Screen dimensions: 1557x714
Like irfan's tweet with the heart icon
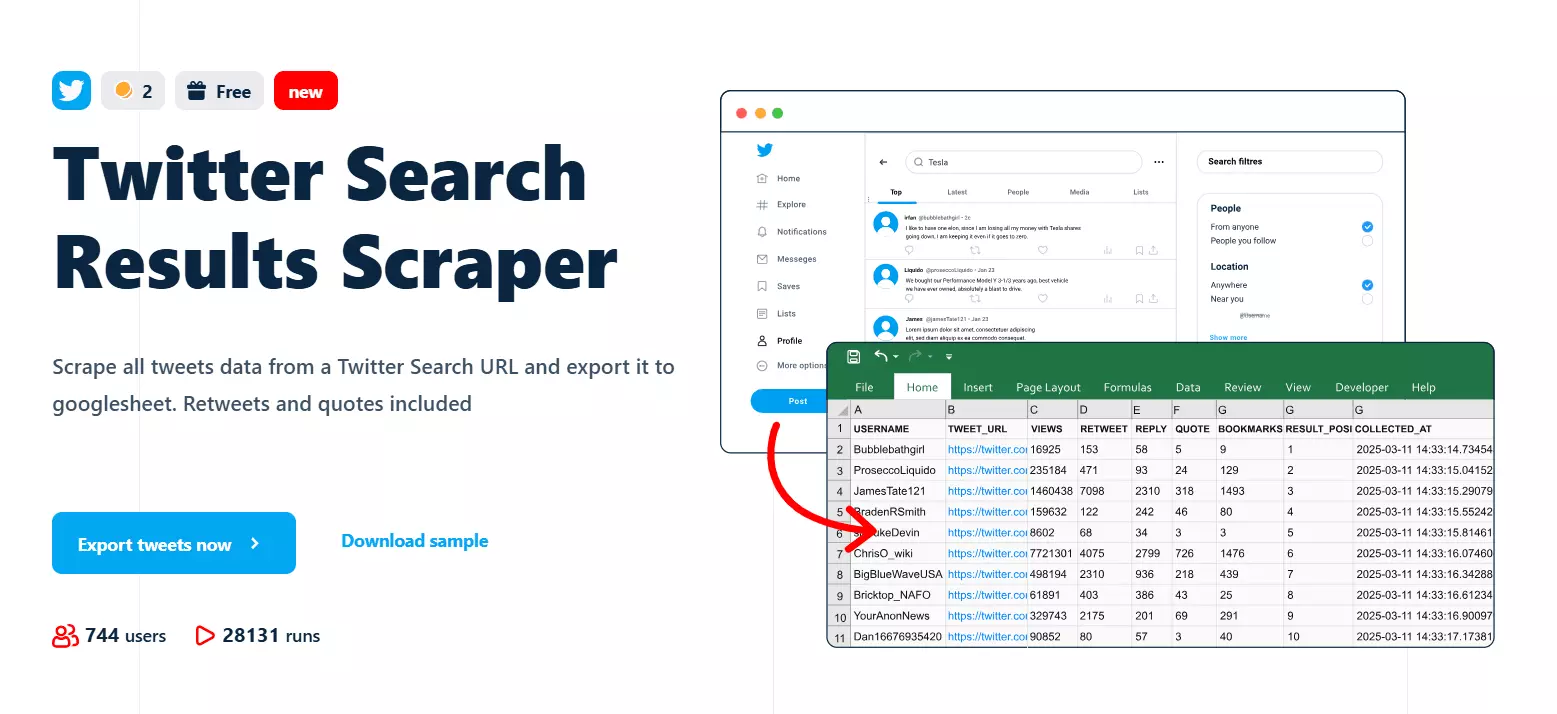1043,250
